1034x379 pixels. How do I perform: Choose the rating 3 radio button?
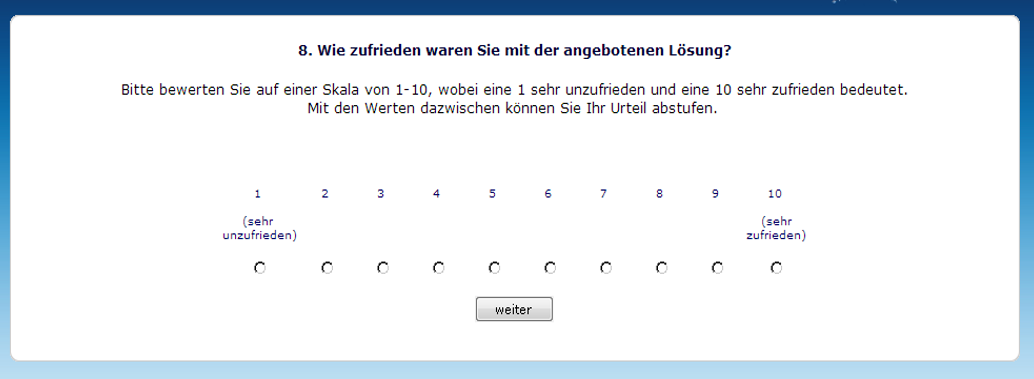382,268
